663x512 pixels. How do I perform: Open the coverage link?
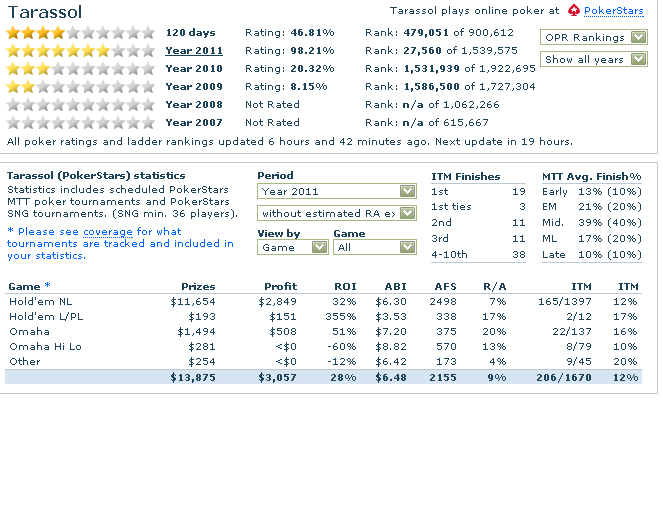click(108, 232)
